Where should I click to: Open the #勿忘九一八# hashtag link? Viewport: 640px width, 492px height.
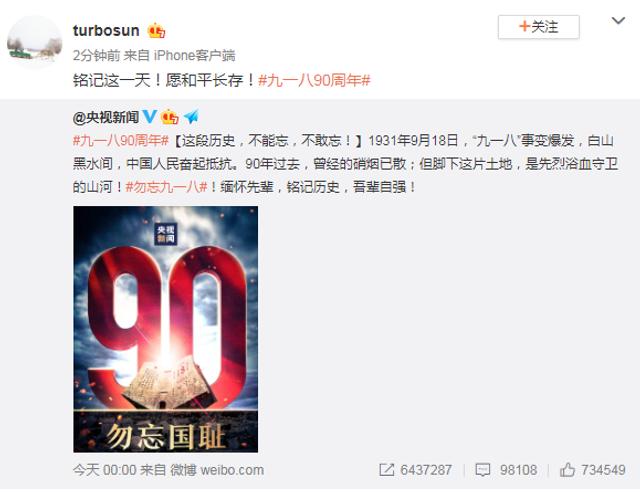tap(167, 187)
